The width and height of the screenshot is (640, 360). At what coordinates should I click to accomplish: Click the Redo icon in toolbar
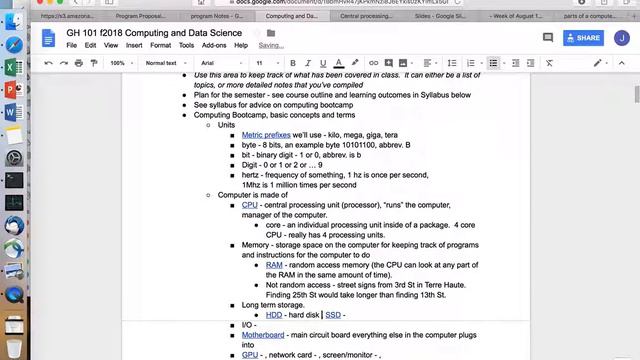64,63
